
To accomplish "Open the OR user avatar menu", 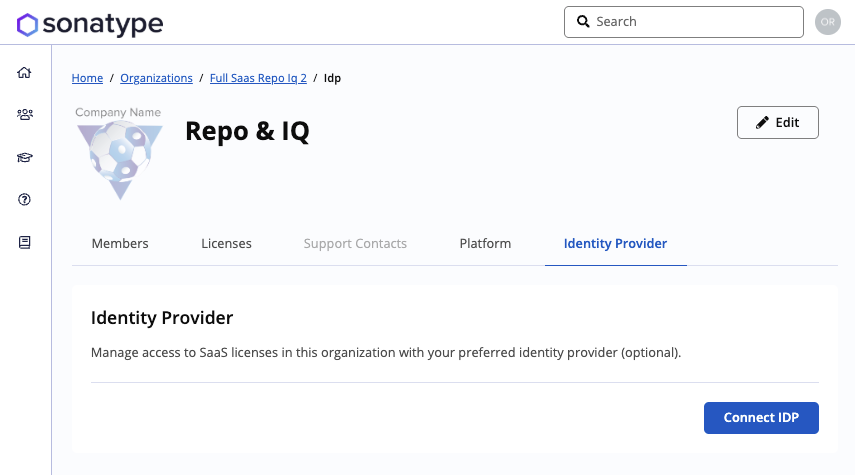I will click(x=828, y=22).
